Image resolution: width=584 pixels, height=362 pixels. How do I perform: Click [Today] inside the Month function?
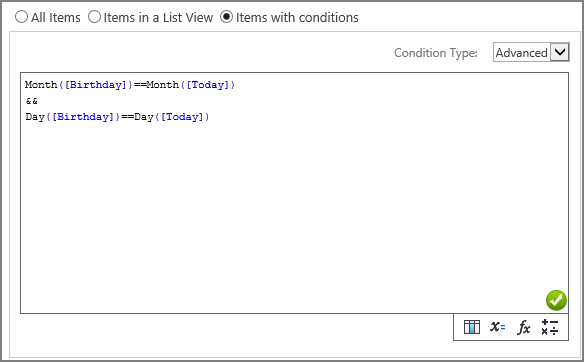coord(207,85)
